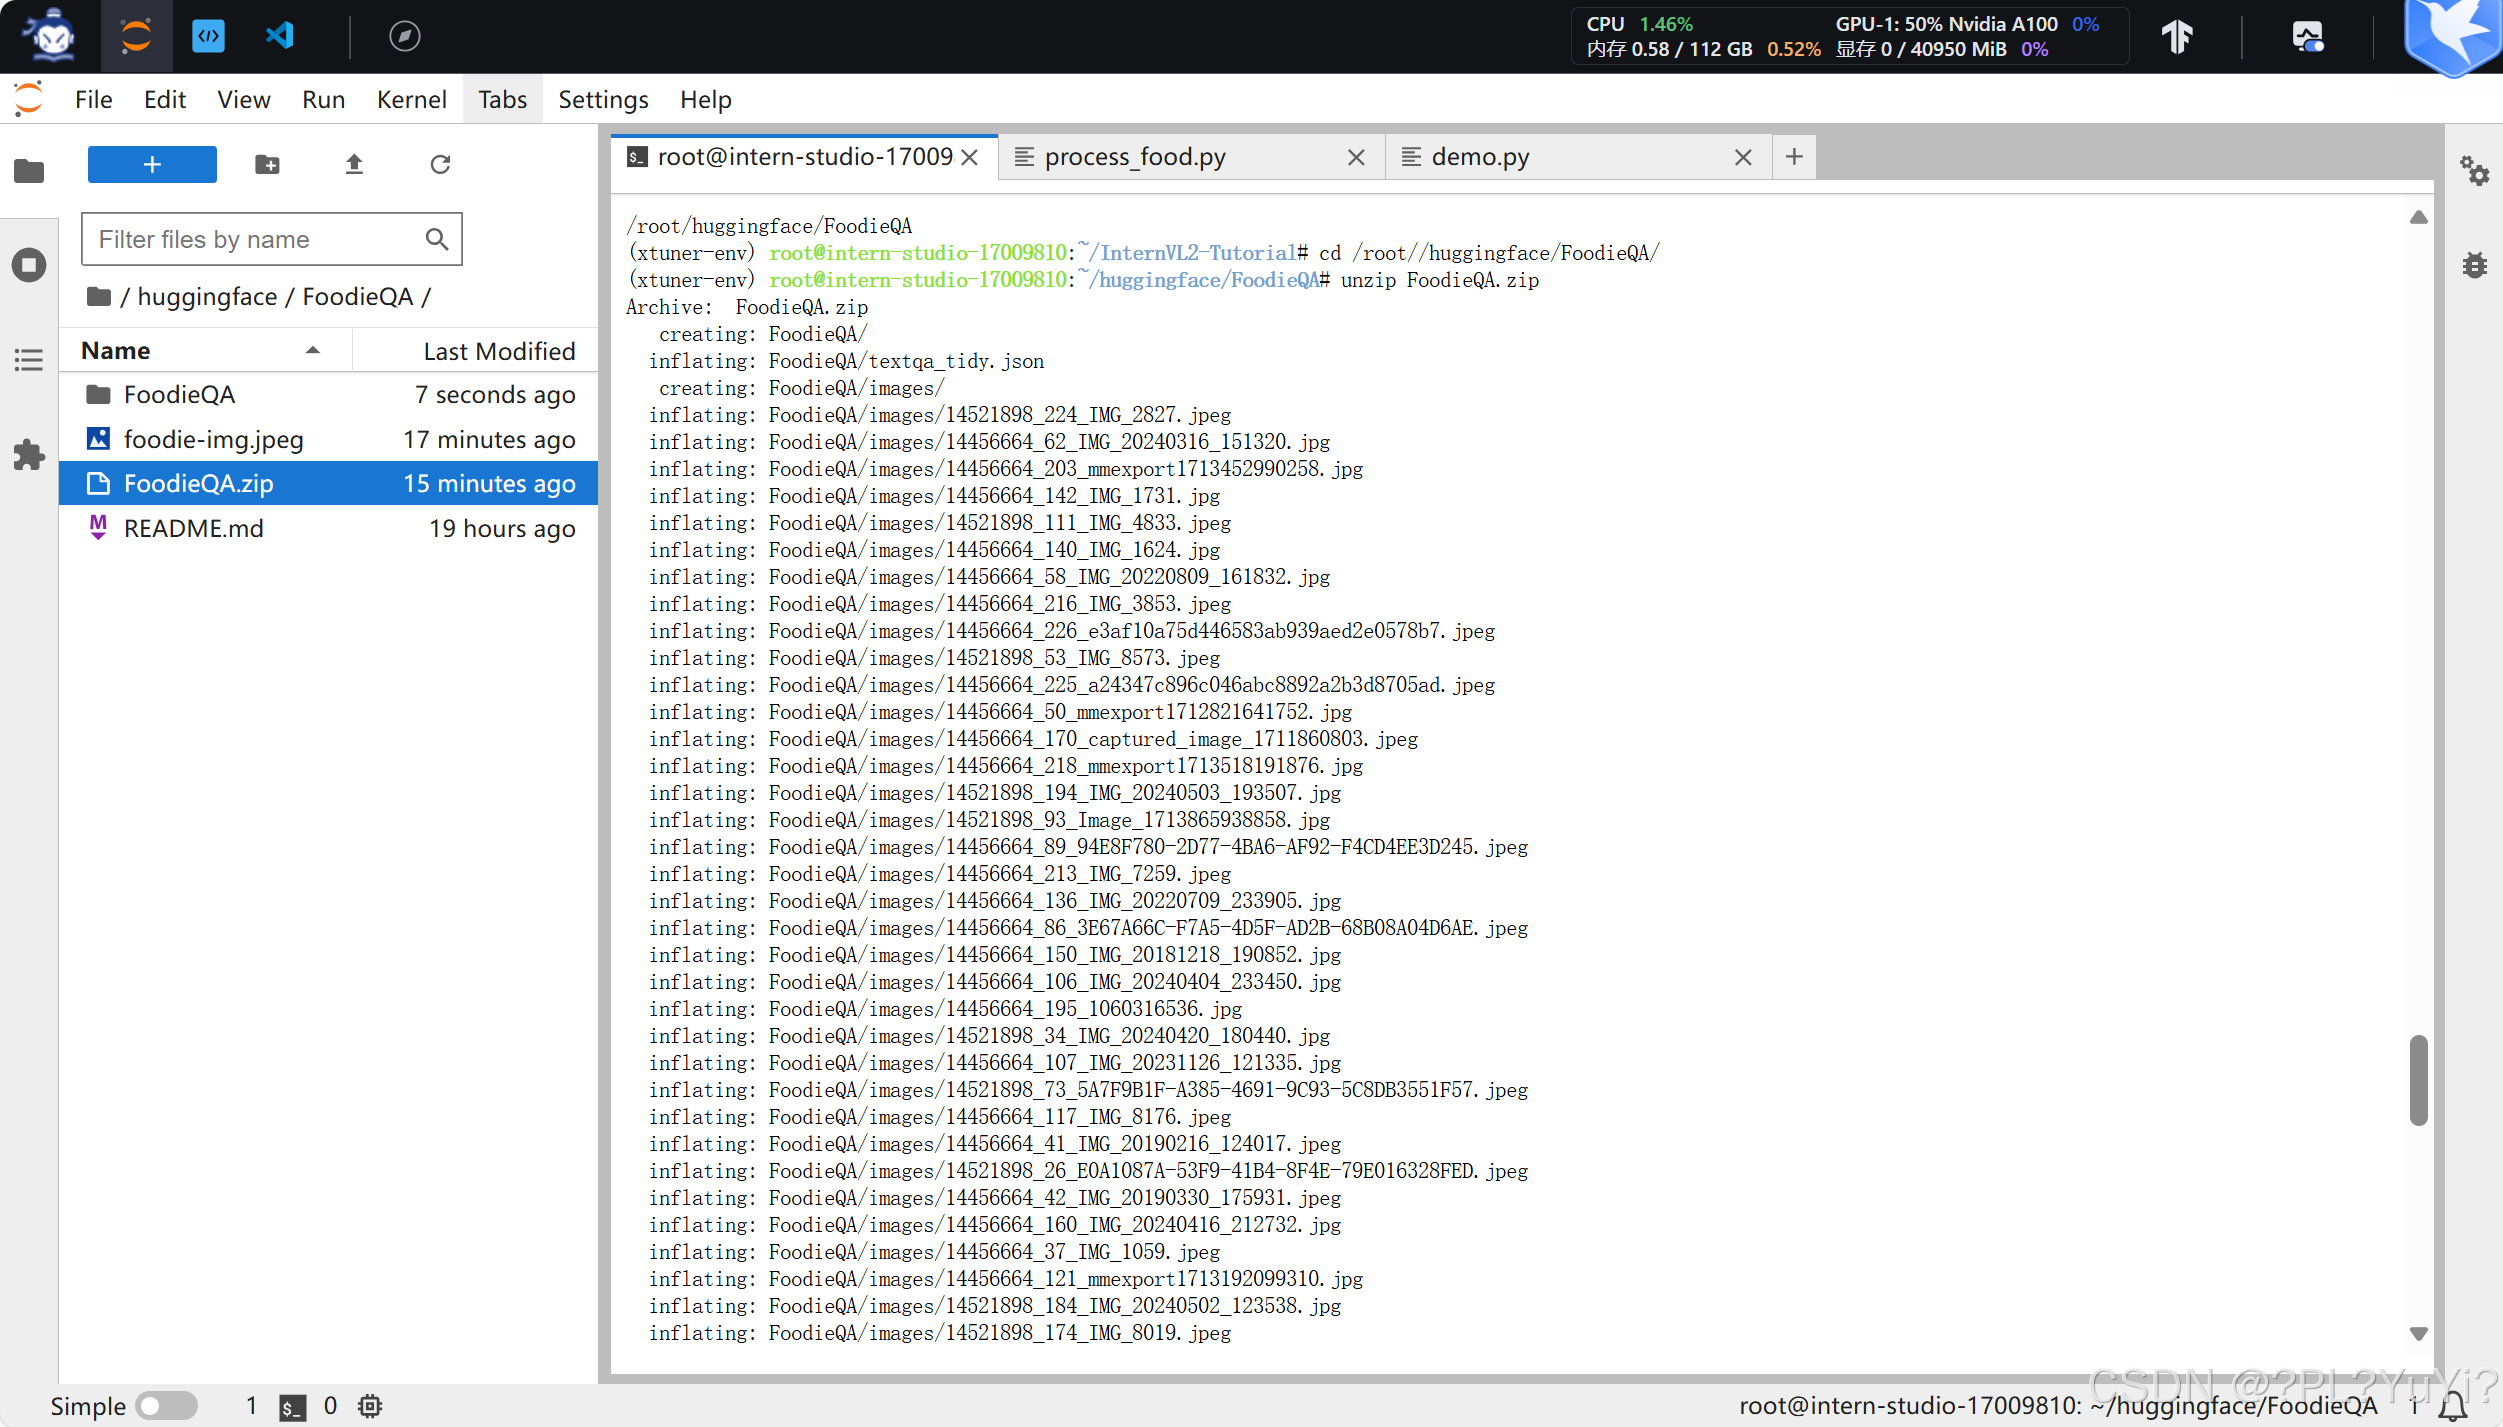Open the Extension Manager sidebar icon
This screenshot has width=2503, height=1427.
tap(29, 455)
